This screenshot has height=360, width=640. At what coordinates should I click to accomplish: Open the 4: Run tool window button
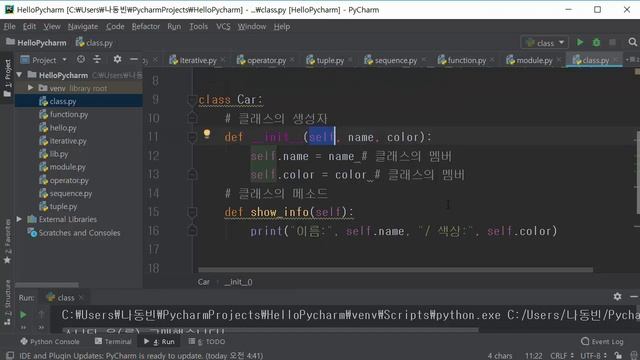click(159, 342)
